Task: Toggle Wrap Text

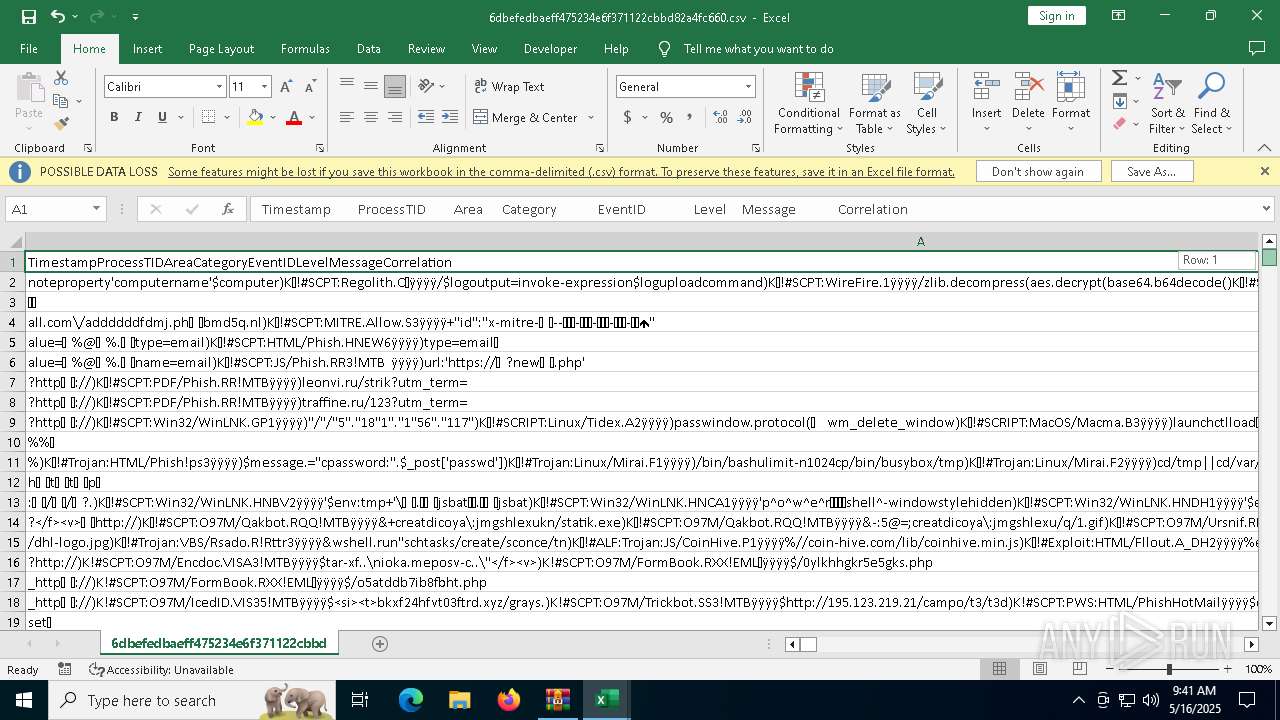Action: coord(509,86)
